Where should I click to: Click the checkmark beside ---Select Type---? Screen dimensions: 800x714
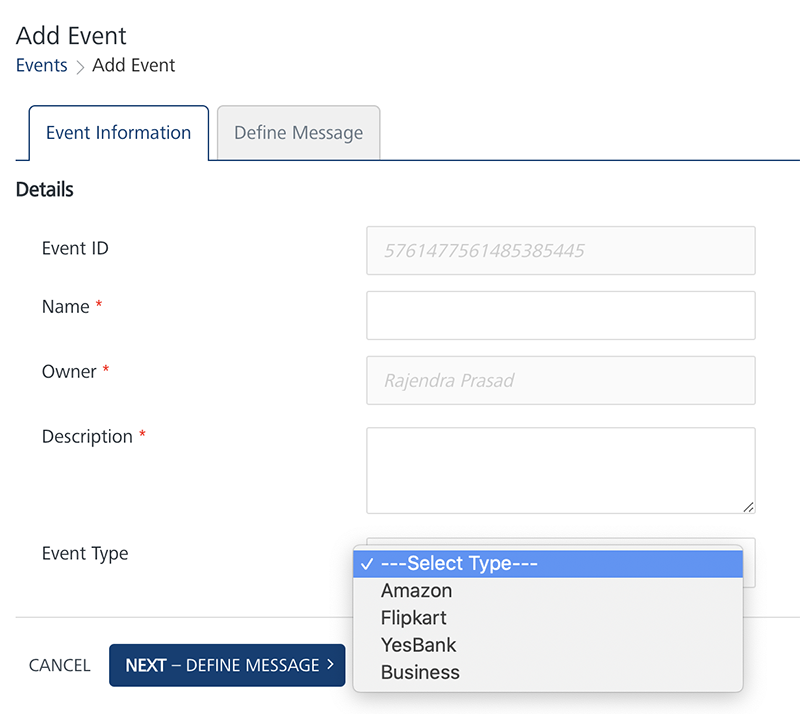[x=367, y=564]
